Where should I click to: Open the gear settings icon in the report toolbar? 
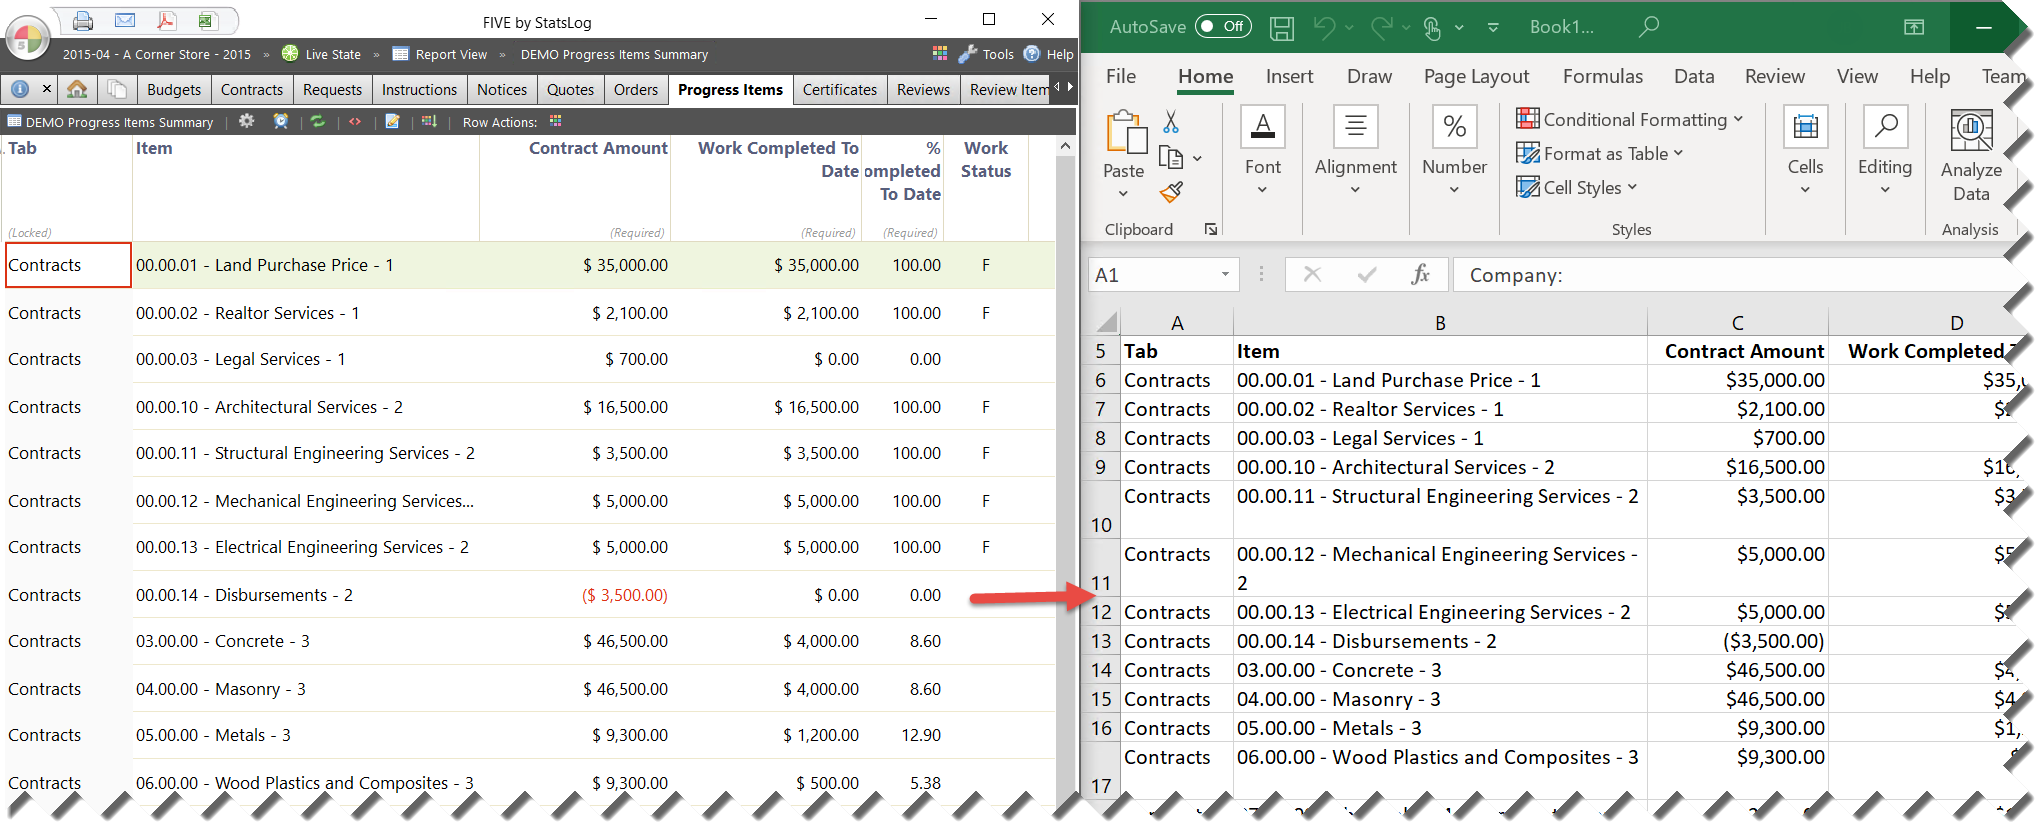click(x=247, y=121)
